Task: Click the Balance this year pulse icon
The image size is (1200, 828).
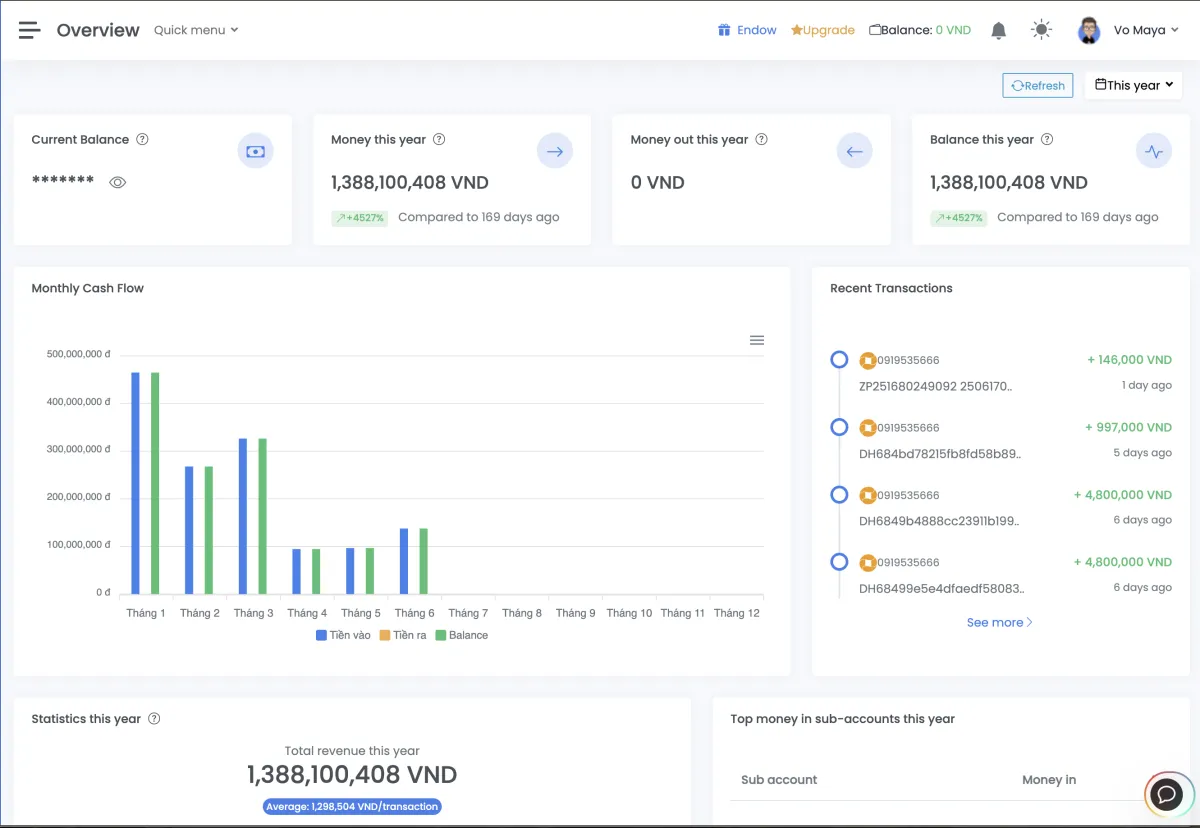Action: pos(1154,152)
